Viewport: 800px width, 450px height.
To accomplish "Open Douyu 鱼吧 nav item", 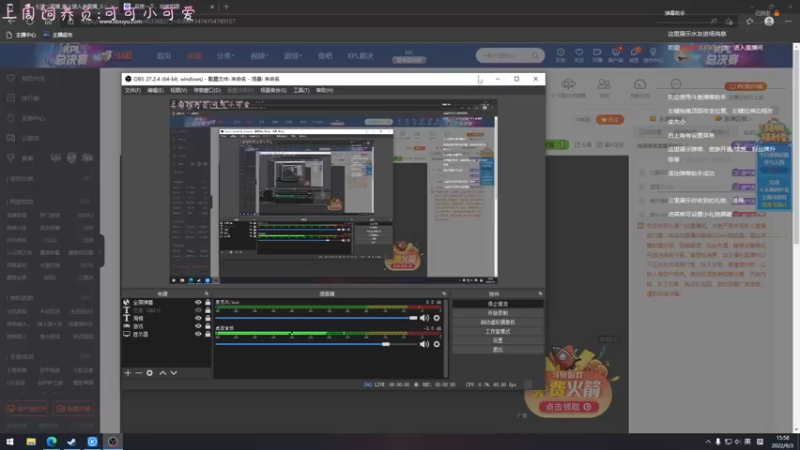I will click(x=325, y=56).
